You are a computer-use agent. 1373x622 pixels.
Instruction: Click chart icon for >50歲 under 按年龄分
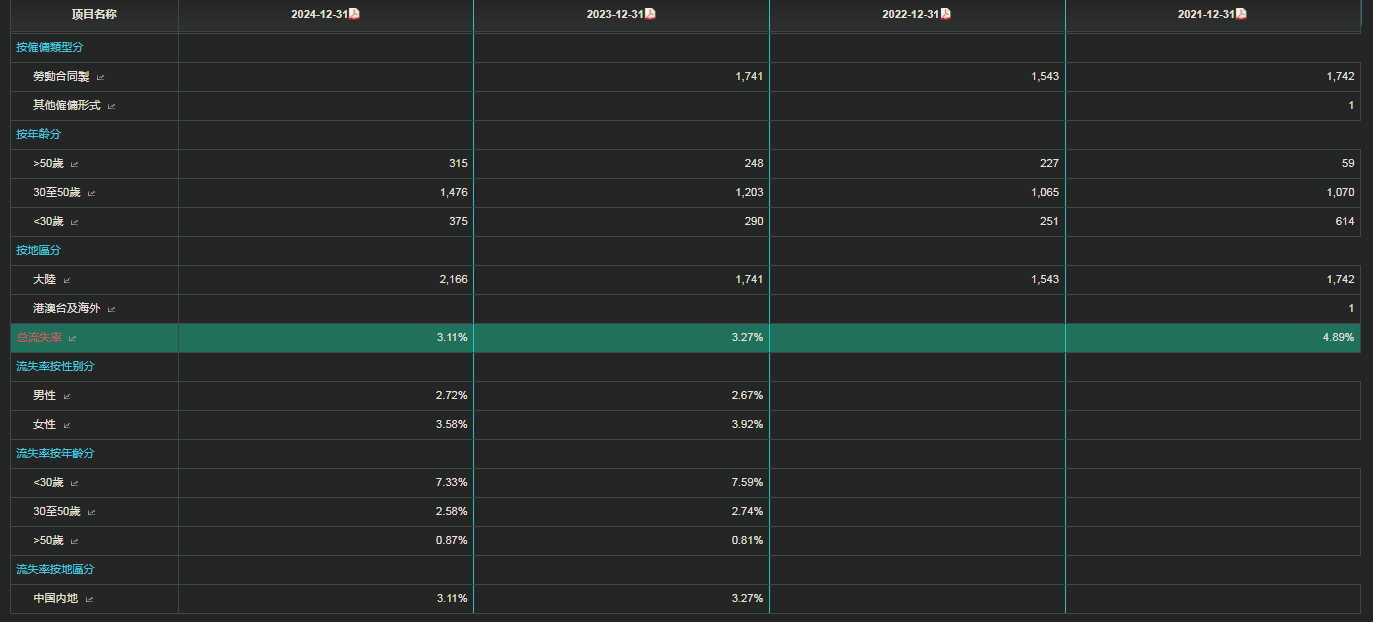tap(75, 164)
